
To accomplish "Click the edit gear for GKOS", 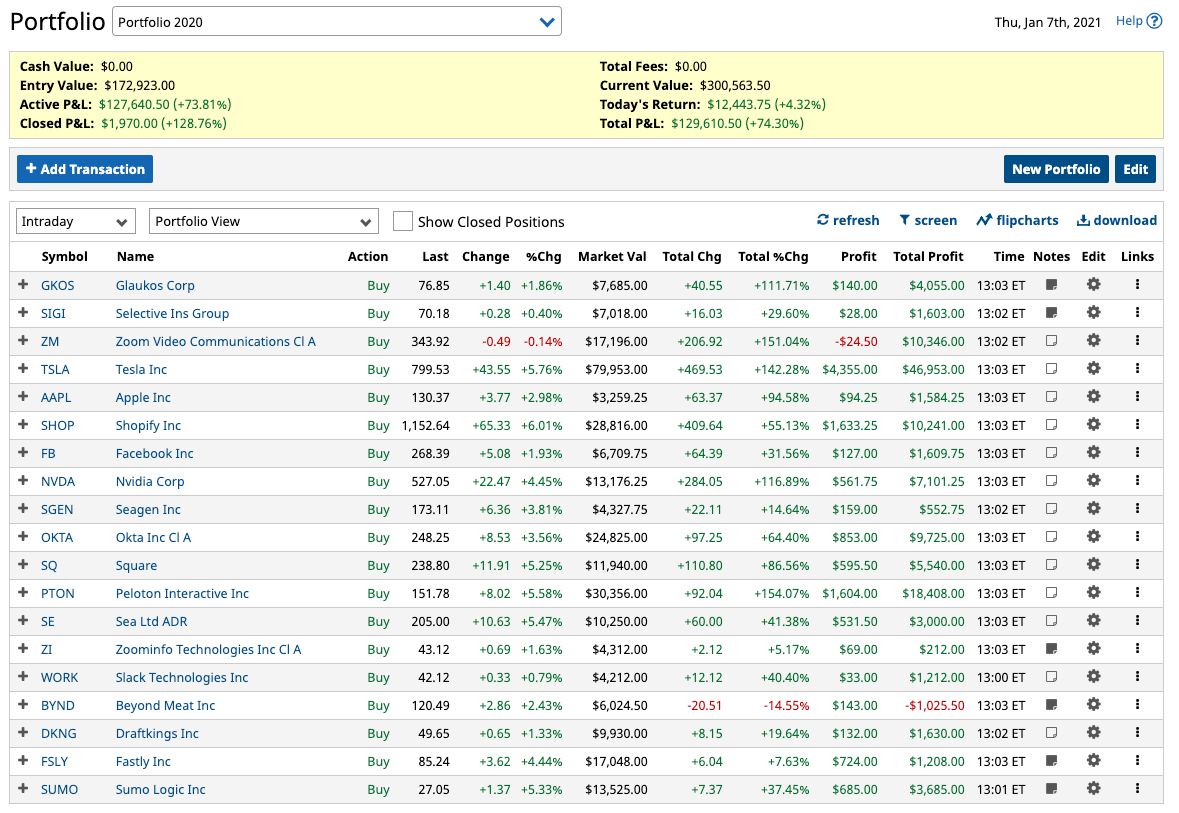I will (1093, 284).
